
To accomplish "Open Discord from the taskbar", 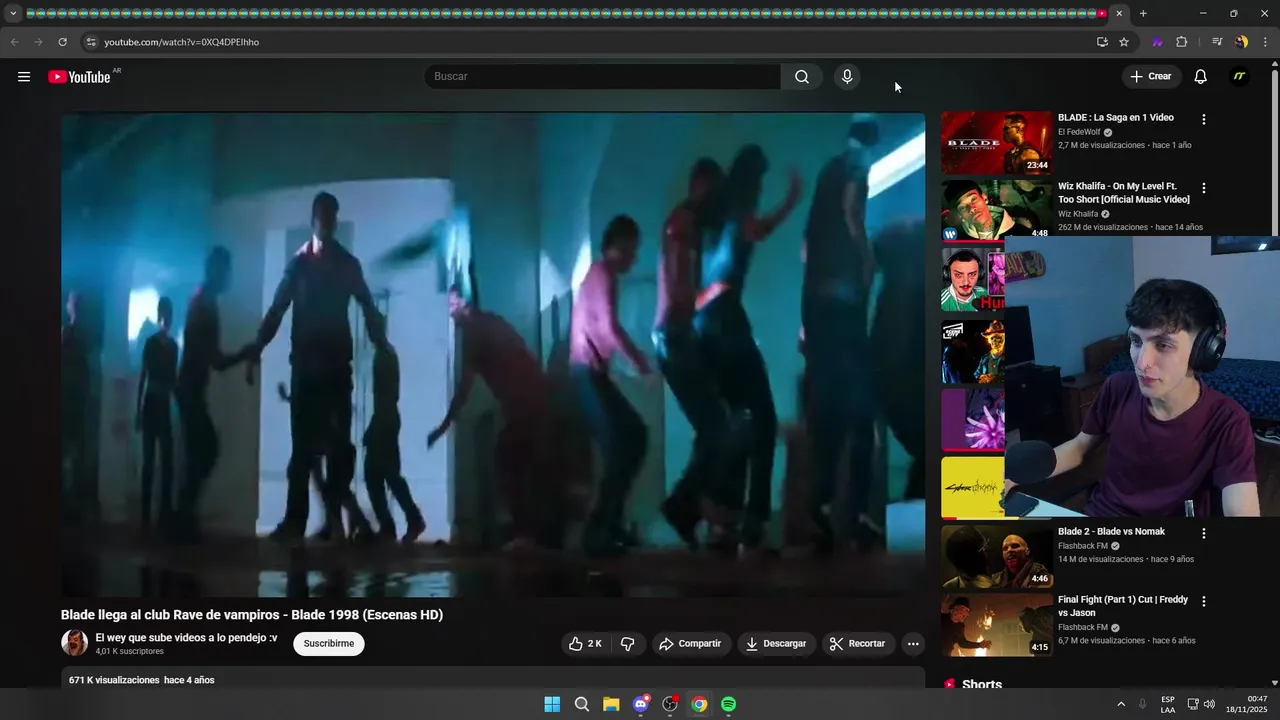I will (x=641, y=704).
